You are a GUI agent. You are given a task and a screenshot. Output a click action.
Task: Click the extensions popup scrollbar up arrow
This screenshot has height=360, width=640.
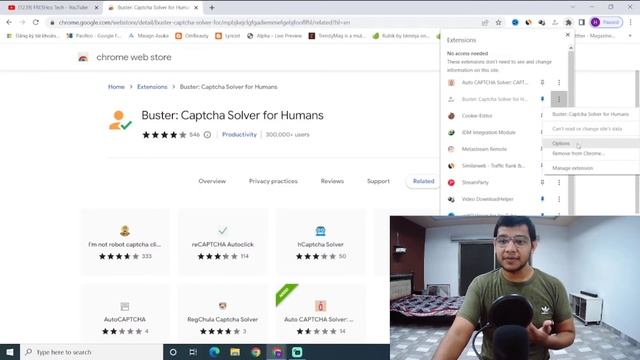[x=571, y=48]
